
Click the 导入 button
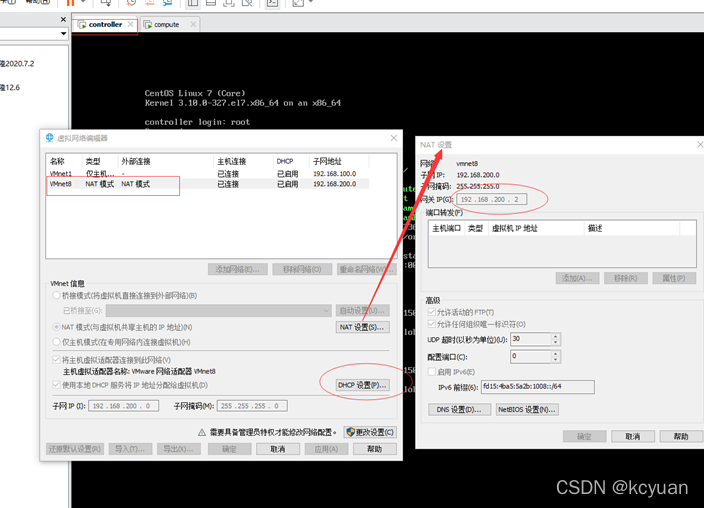(x=130, y=449)
